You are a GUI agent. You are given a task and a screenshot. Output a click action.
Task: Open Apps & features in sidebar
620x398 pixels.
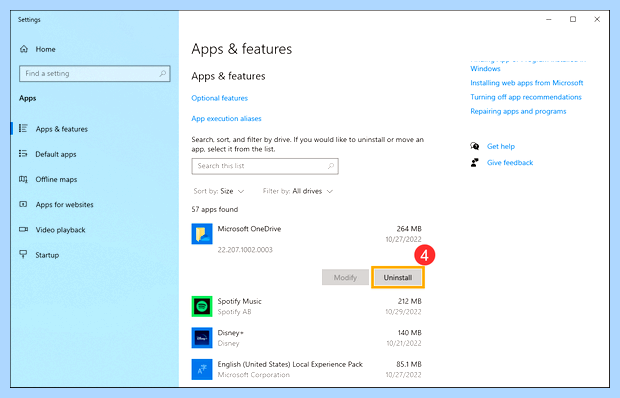tap(61, 129)
